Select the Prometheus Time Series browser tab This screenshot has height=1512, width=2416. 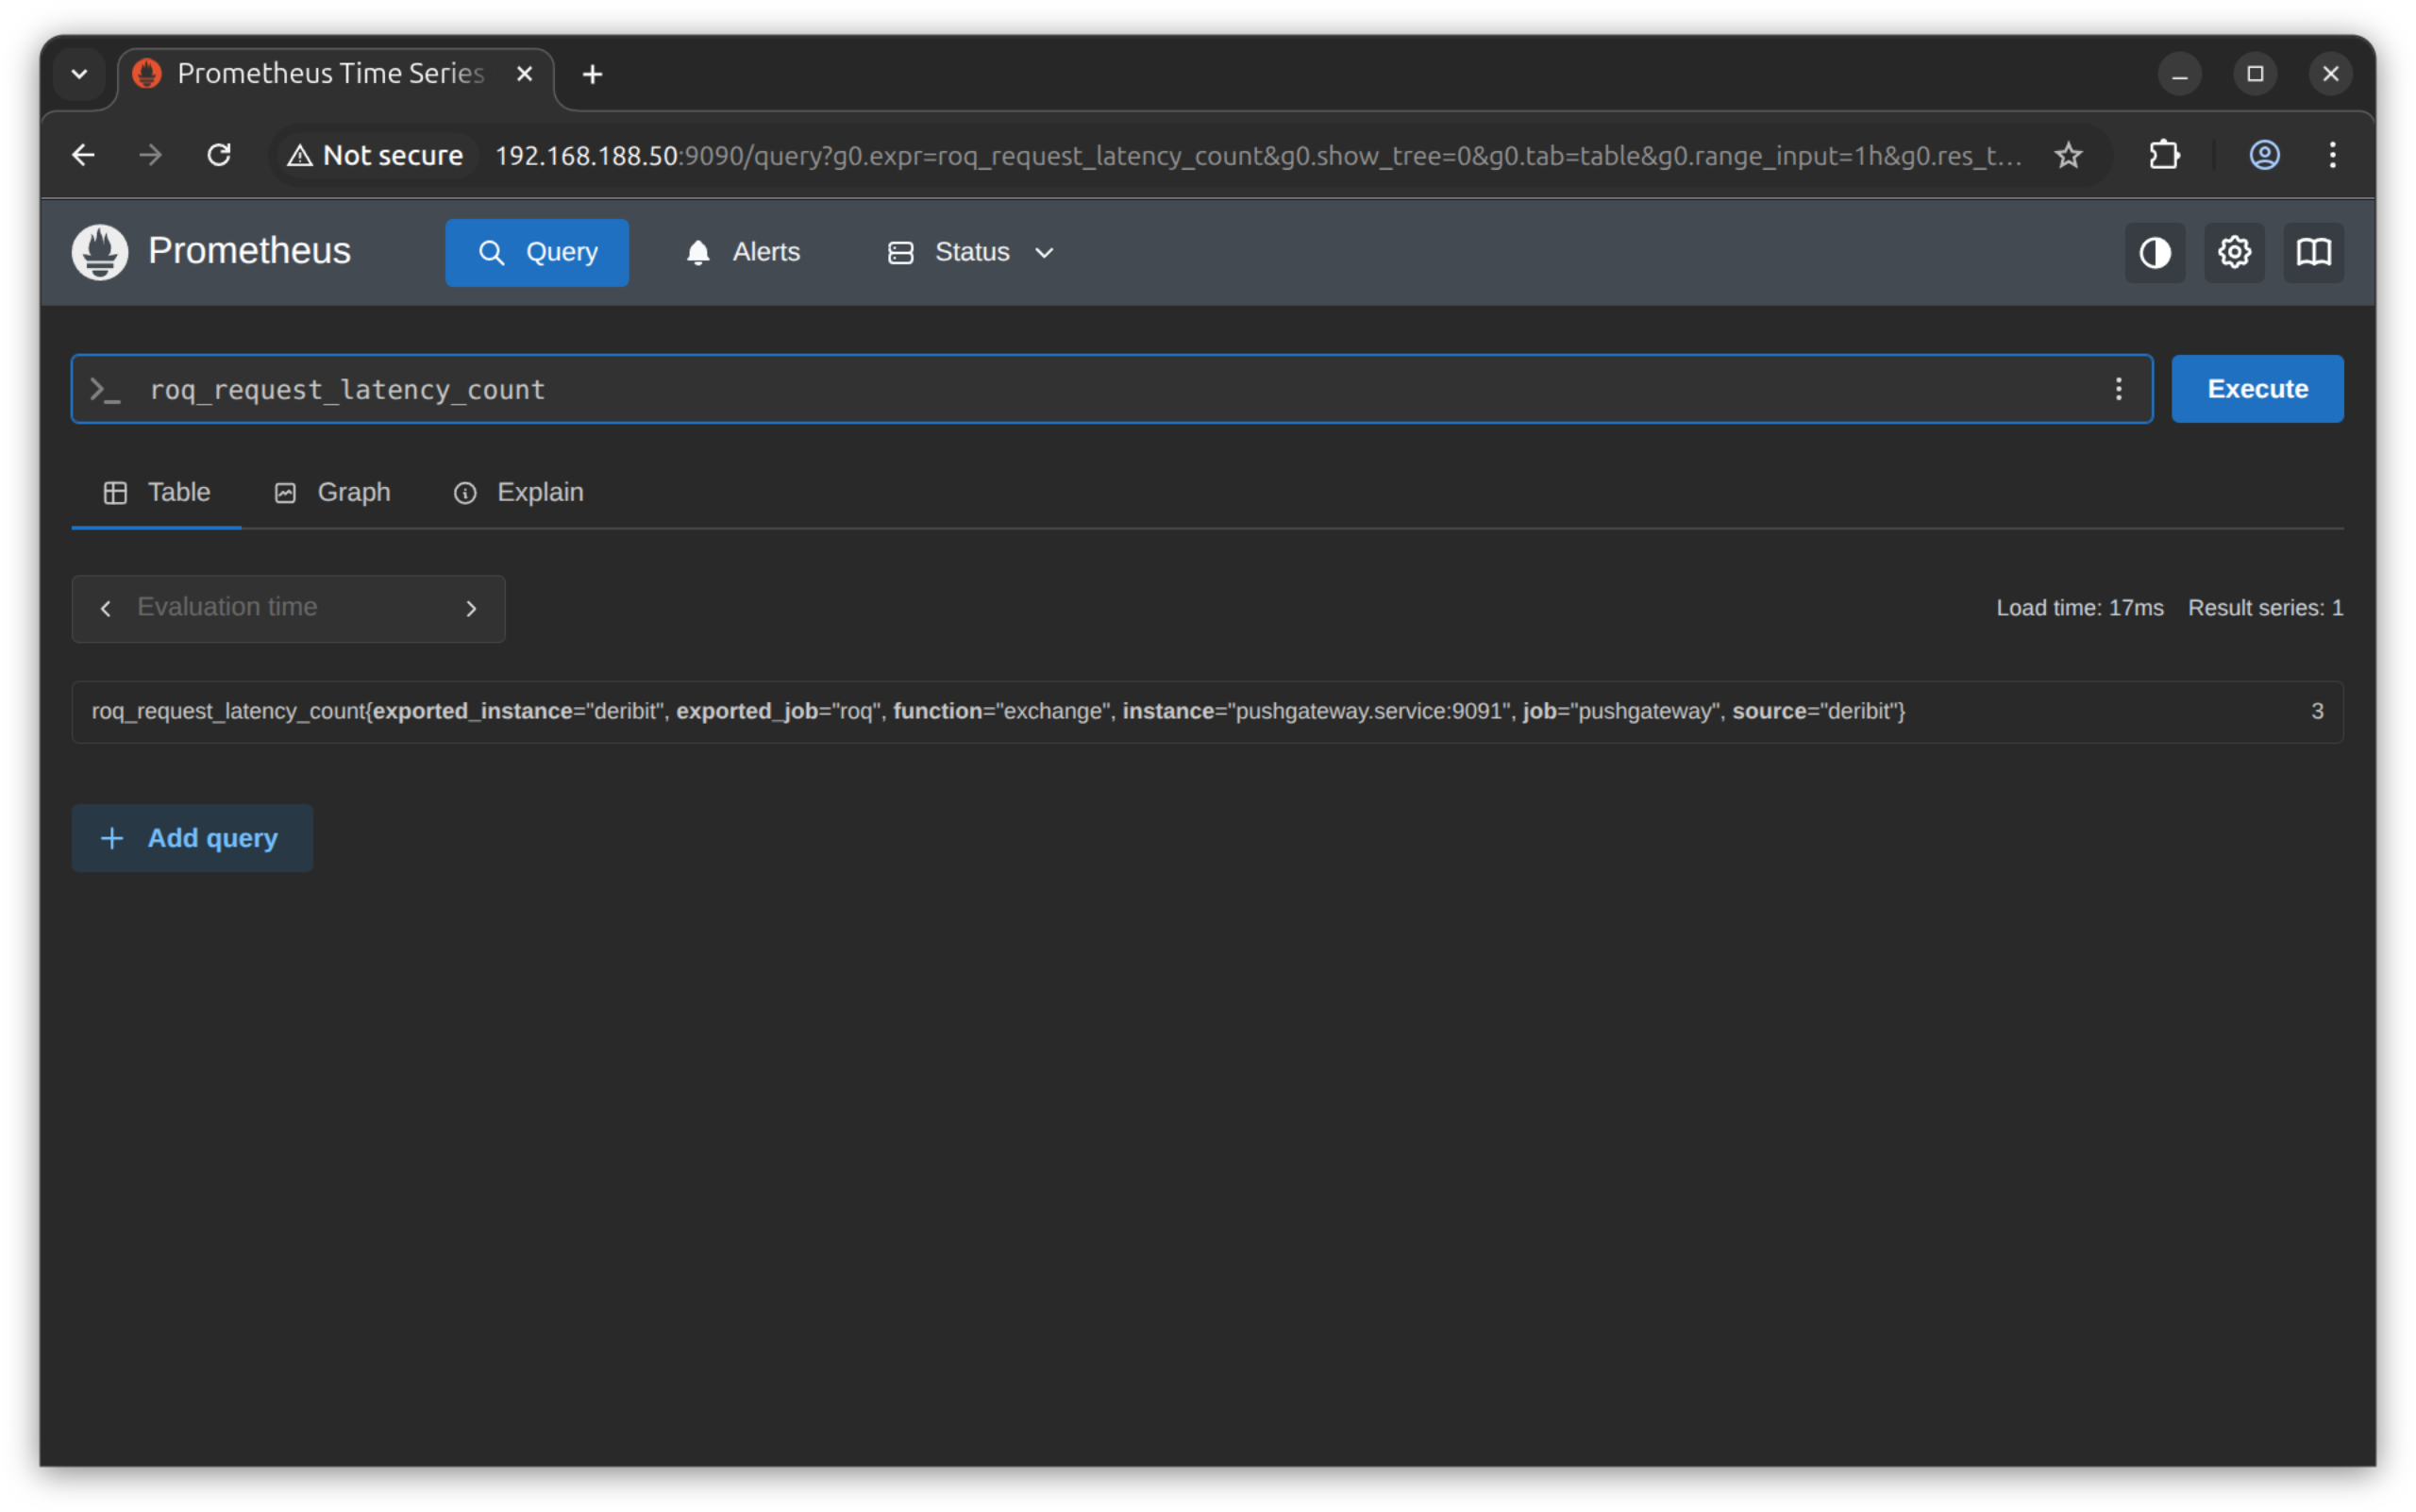point(336,74)
